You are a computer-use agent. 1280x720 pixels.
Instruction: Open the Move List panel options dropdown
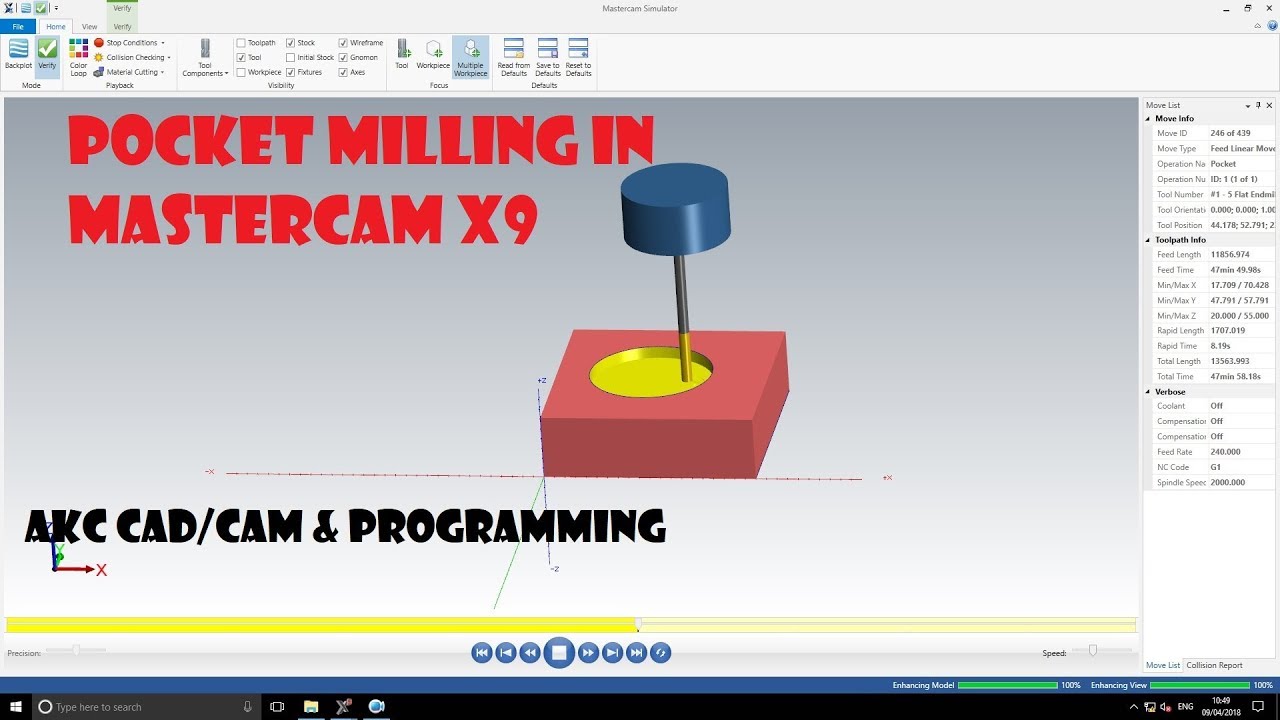1247,105
